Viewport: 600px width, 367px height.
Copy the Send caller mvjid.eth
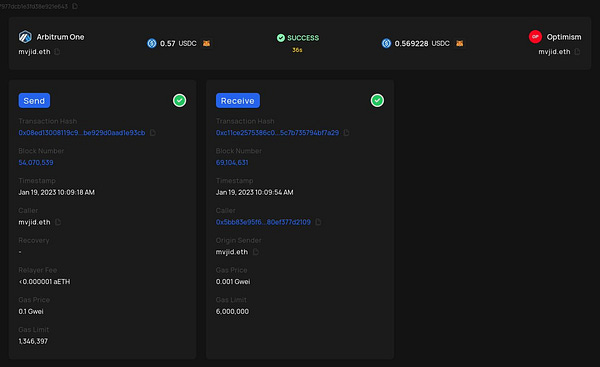[x=58, y=222]
